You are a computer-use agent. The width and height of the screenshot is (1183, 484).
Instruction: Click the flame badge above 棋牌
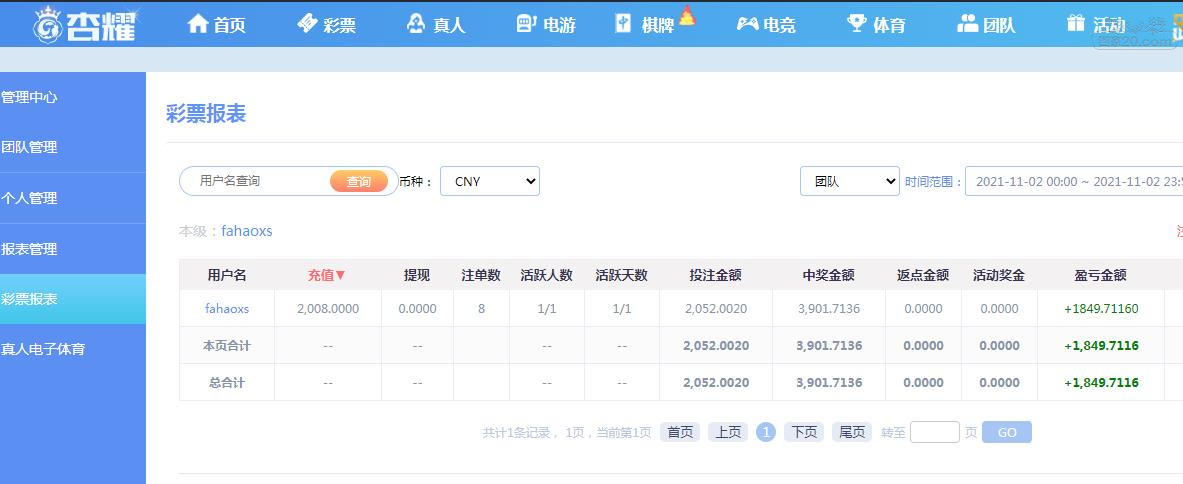(687, 15)
